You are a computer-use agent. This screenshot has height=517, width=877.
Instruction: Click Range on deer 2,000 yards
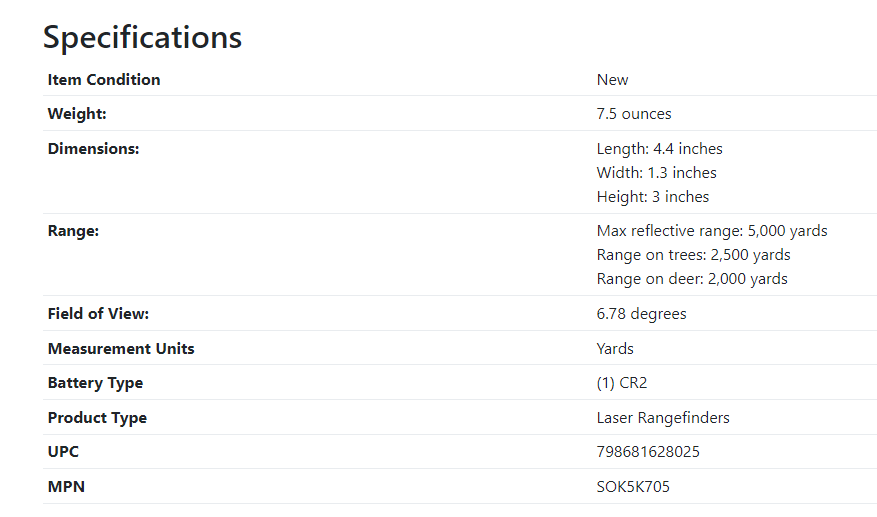(x=692, y=279)
